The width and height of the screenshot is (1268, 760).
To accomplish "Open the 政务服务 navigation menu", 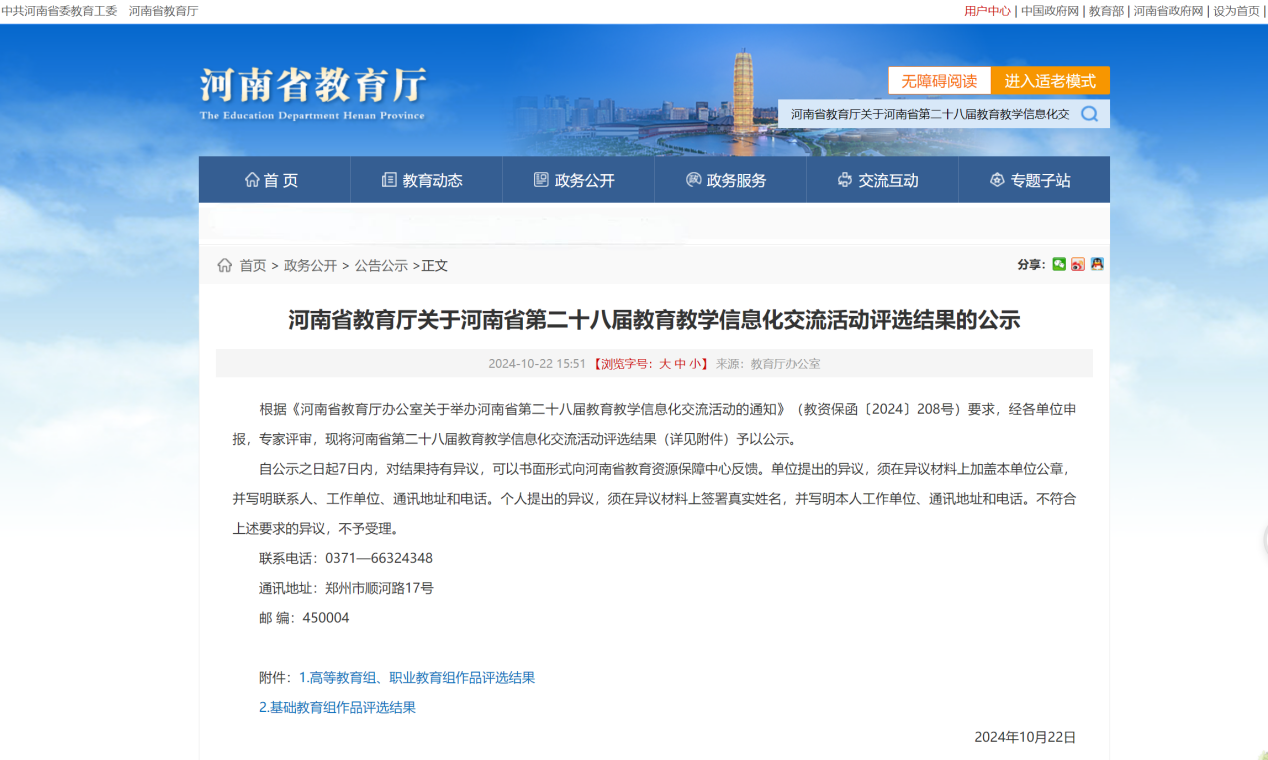I will [x=728, y=180].
